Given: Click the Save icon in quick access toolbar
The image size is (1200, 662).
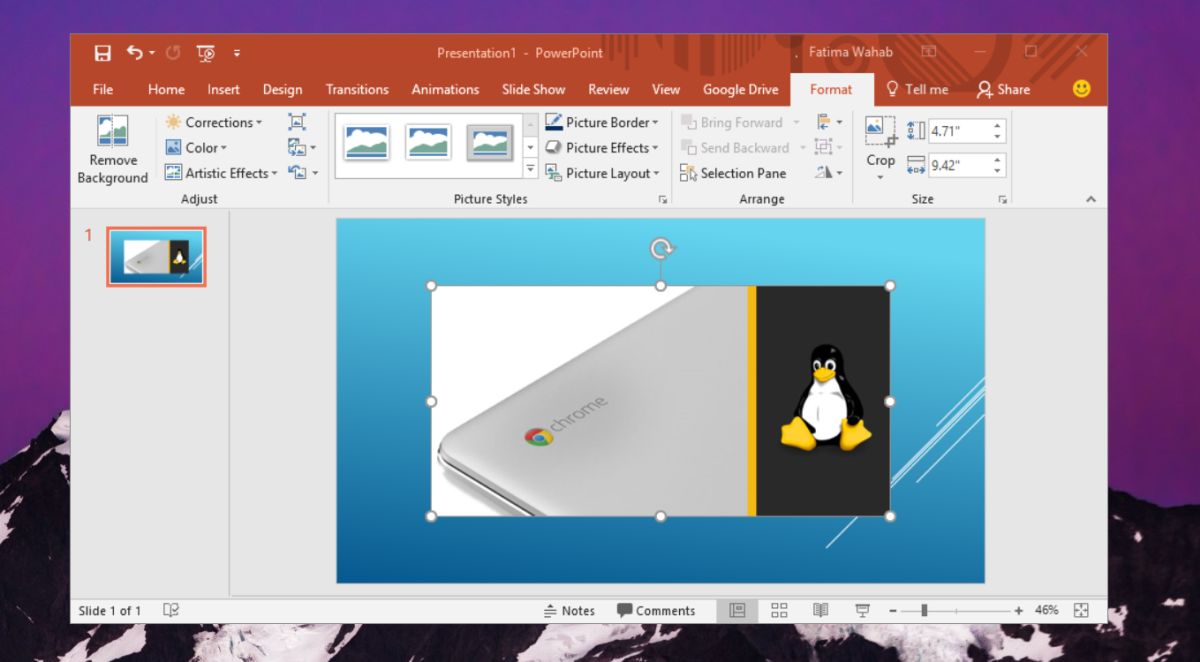Looking at the screenshot, I should tap(102, 53).
